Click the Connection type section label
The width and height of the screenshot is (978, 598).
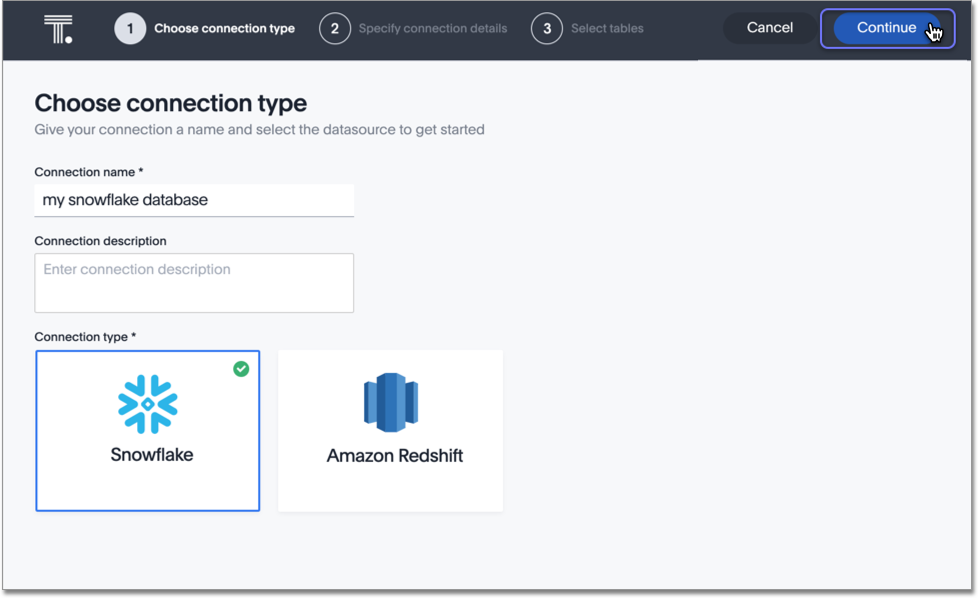pyautogui.click(x=85, y=337)
